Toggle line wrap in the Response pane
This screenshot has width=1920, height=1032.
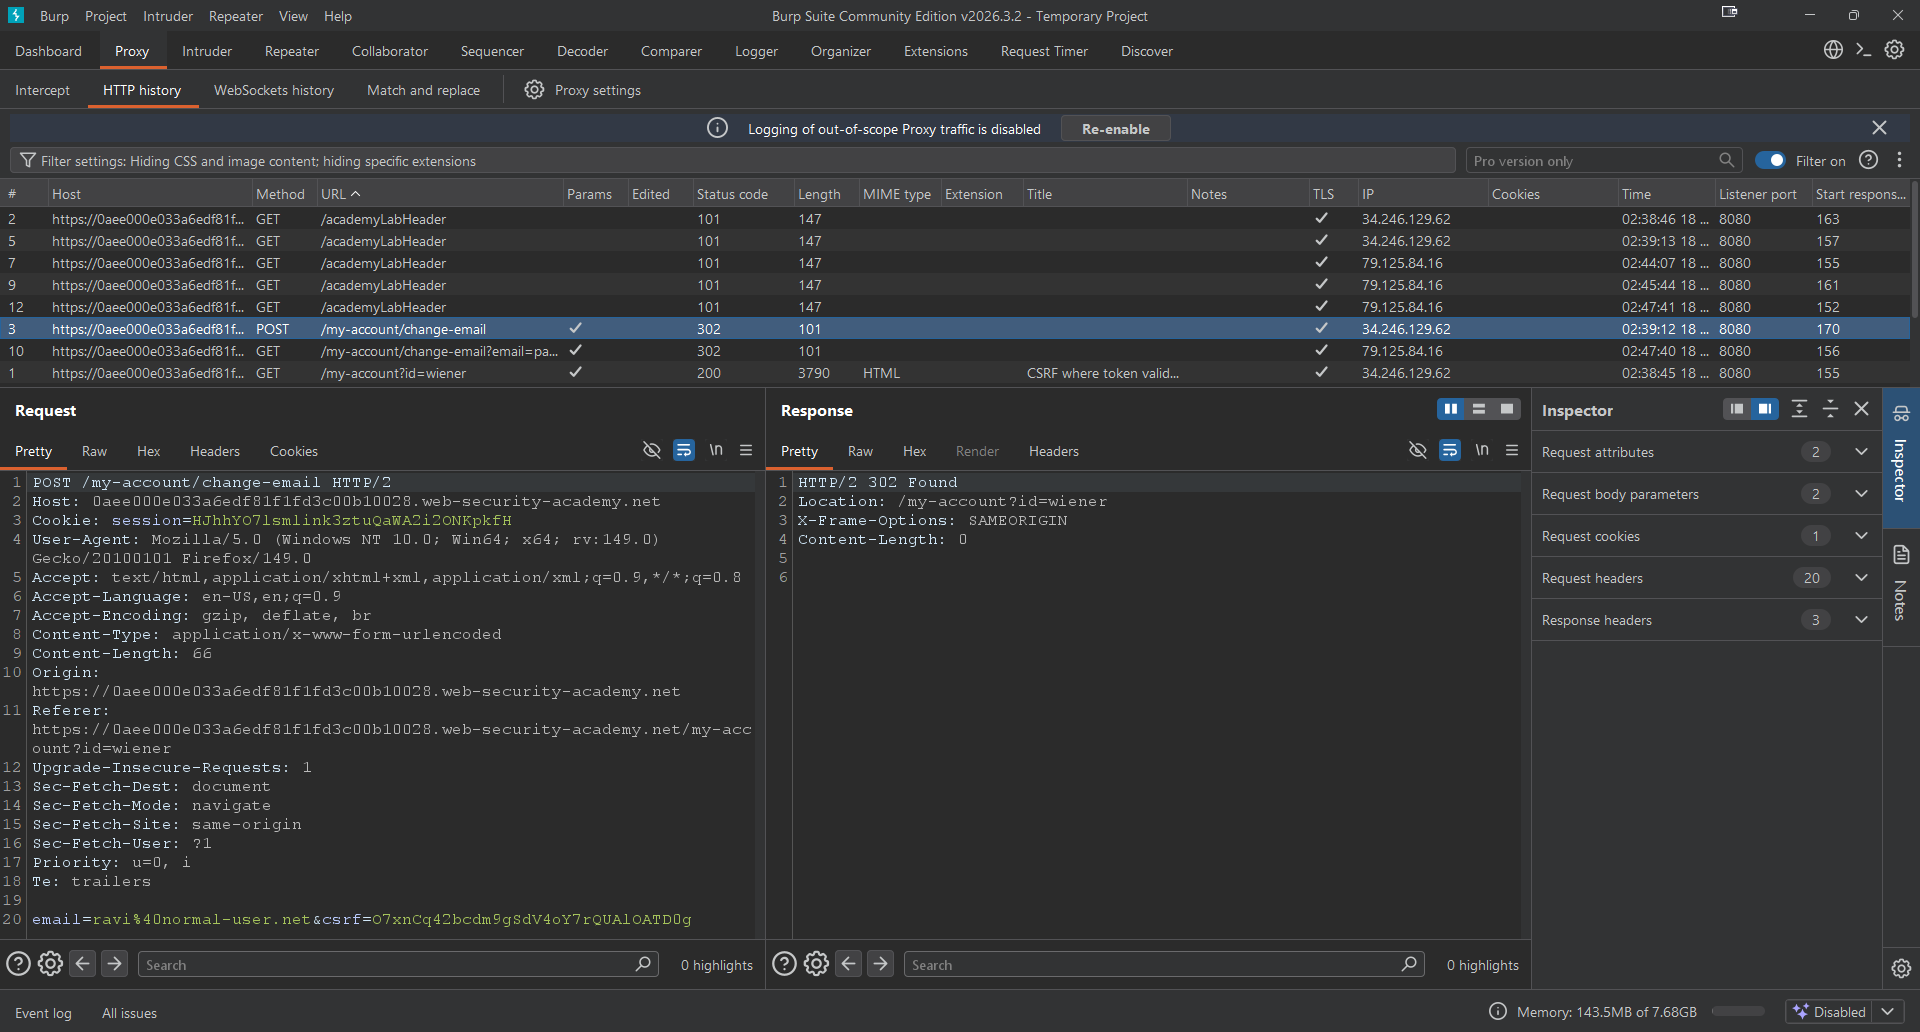click(x=1450, y=450)
